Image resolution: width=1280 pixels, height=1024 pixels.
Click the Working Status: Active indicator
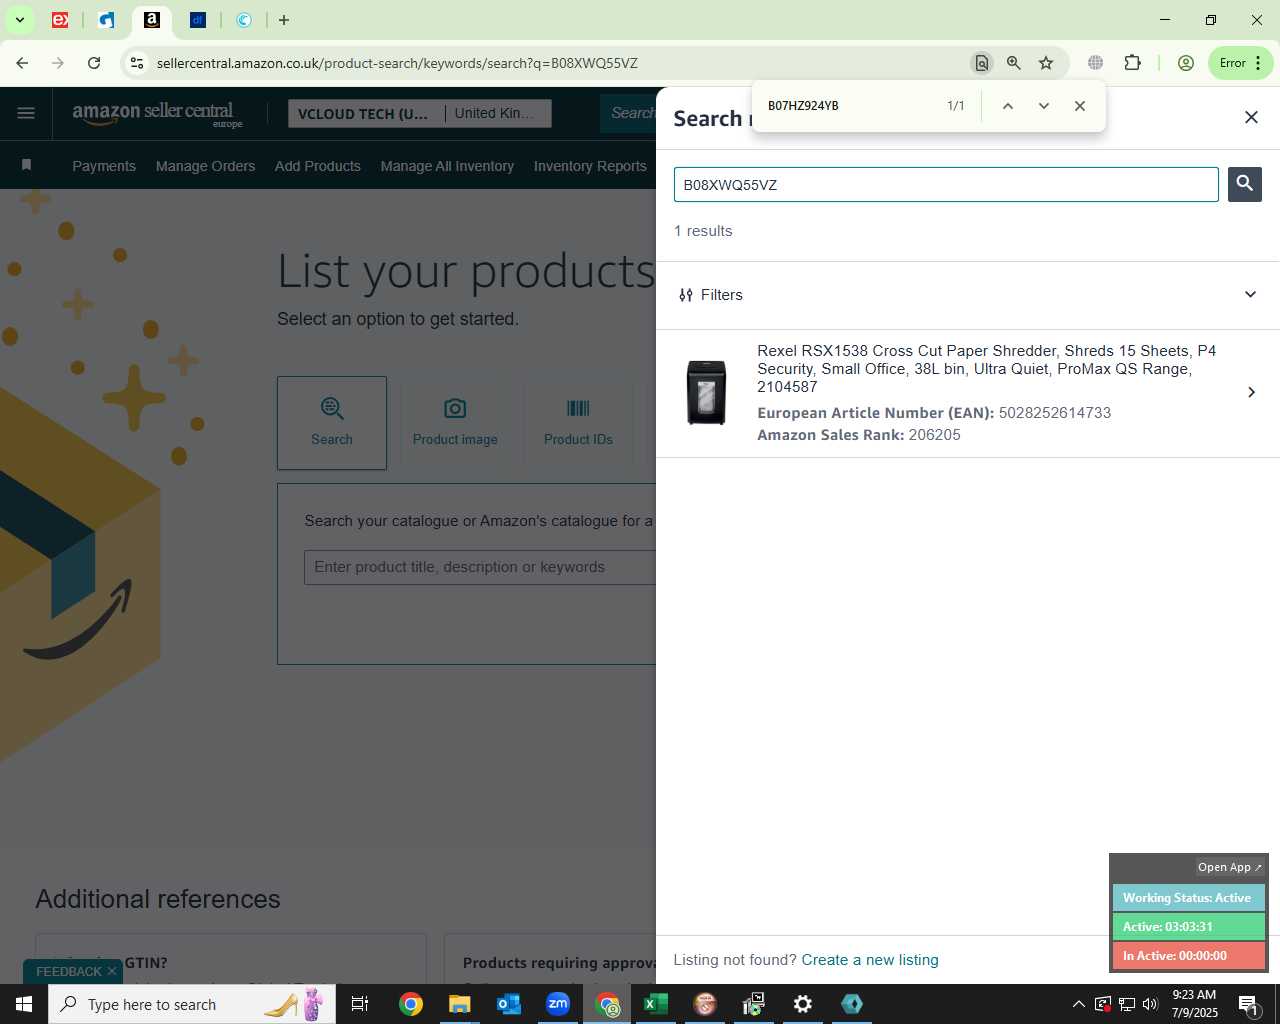[x=1188, y=898]
